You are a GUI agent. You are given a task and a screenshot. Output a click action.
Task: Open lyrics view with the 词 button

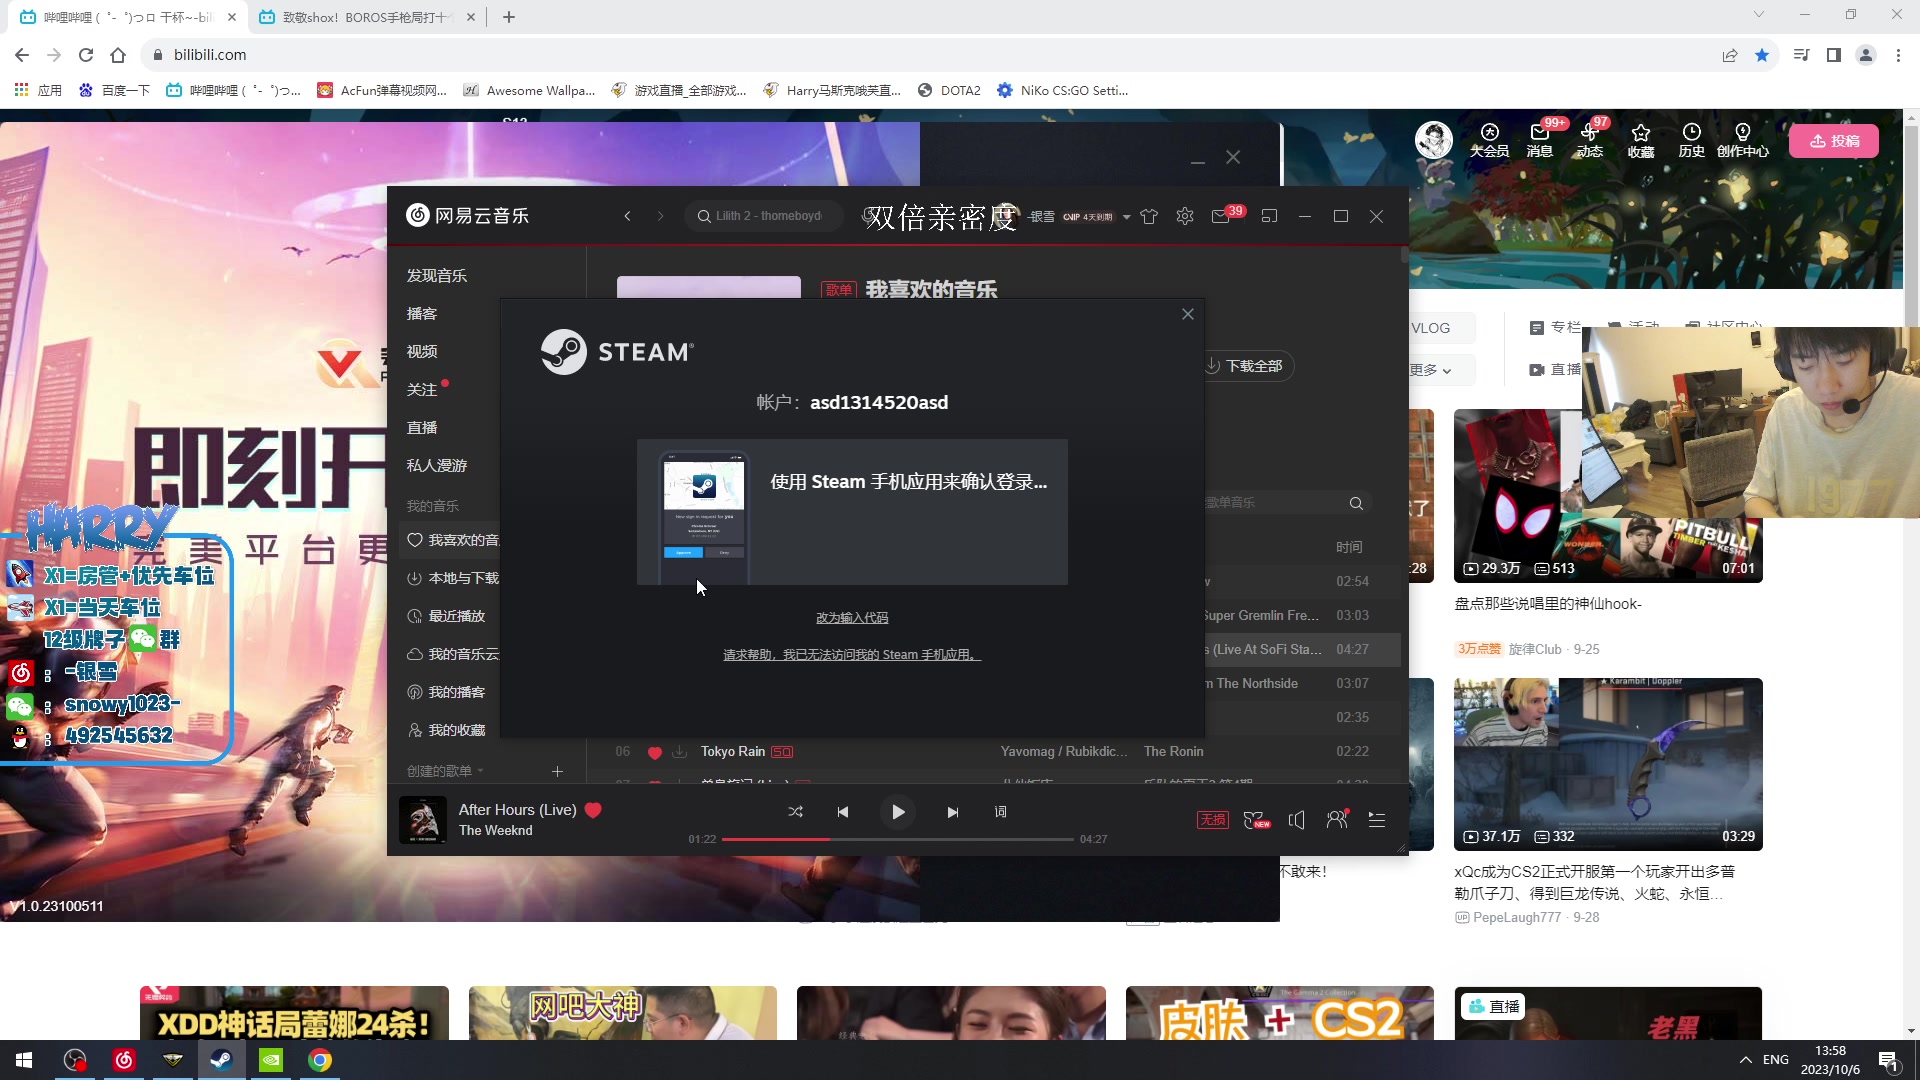click(x=1001, y=812)
